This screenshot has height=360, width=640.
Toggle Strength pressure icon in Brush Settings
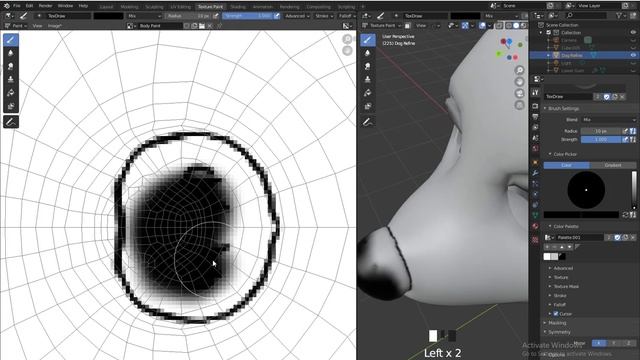[x=625, y=140]
